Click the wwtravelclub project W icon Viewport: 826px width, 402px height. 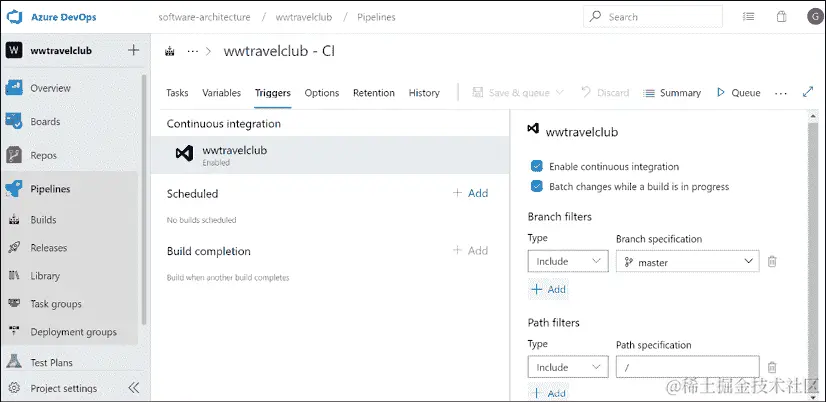point(14,51)
